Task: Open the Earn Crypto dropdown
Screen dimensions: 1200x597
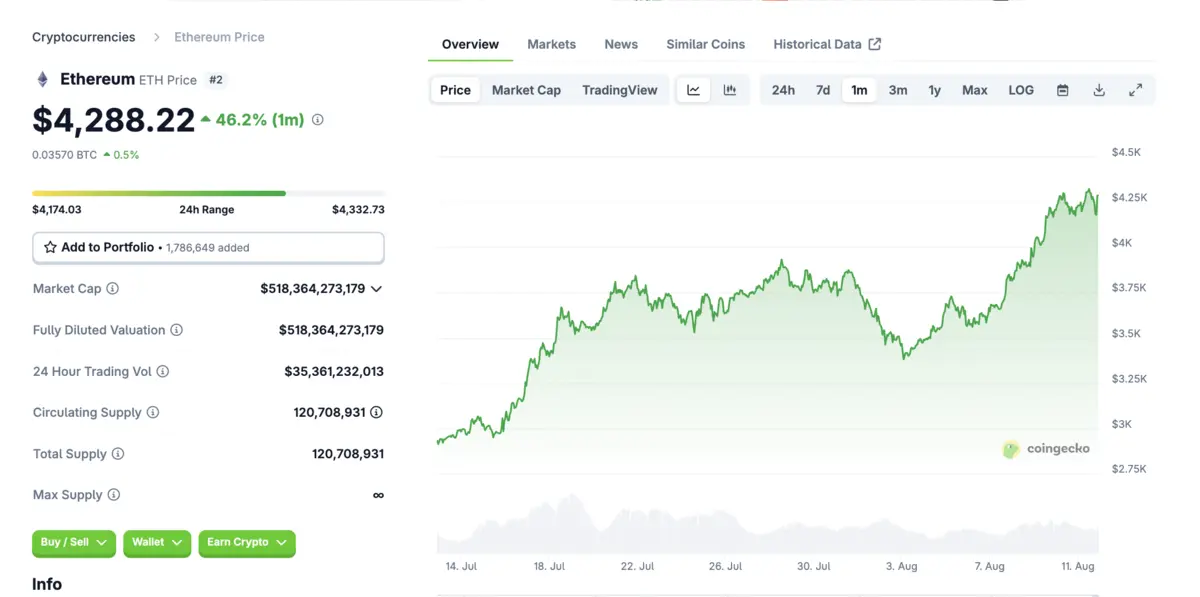Action: point(246,544)
